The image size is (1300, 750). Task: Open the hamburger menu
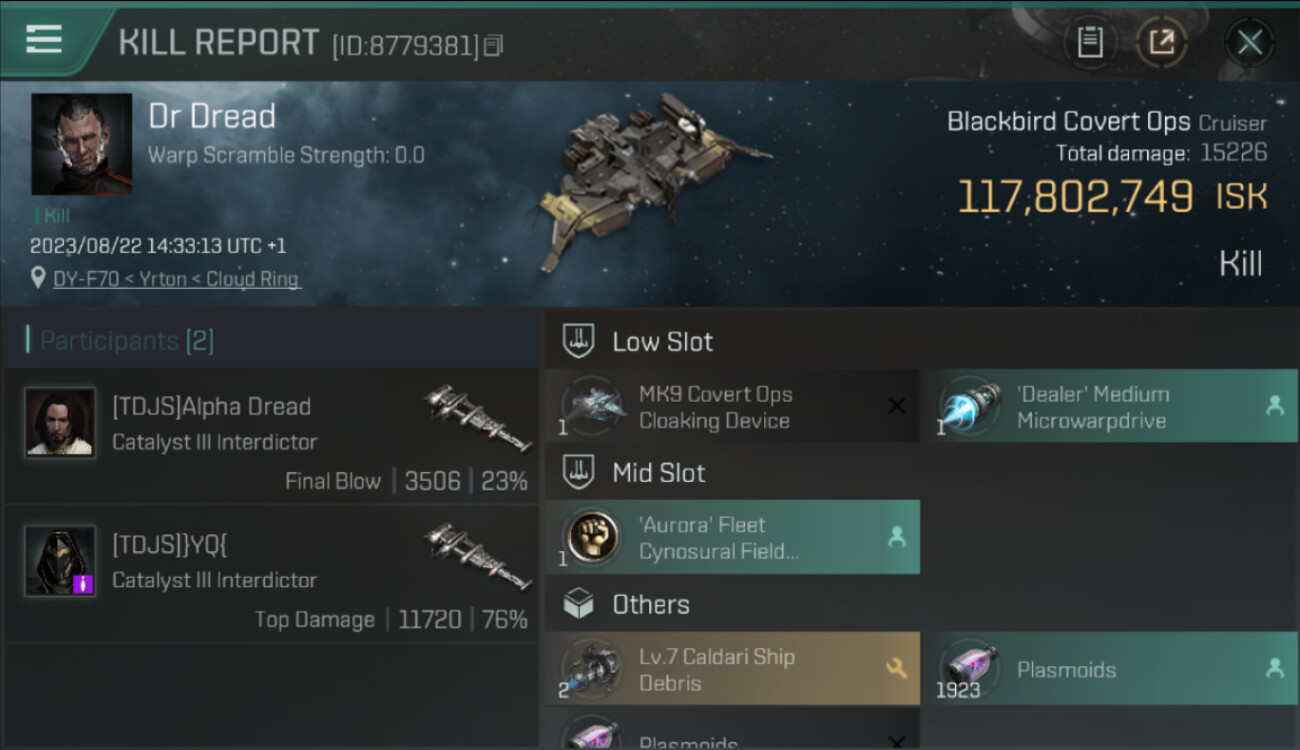[44, 40]
